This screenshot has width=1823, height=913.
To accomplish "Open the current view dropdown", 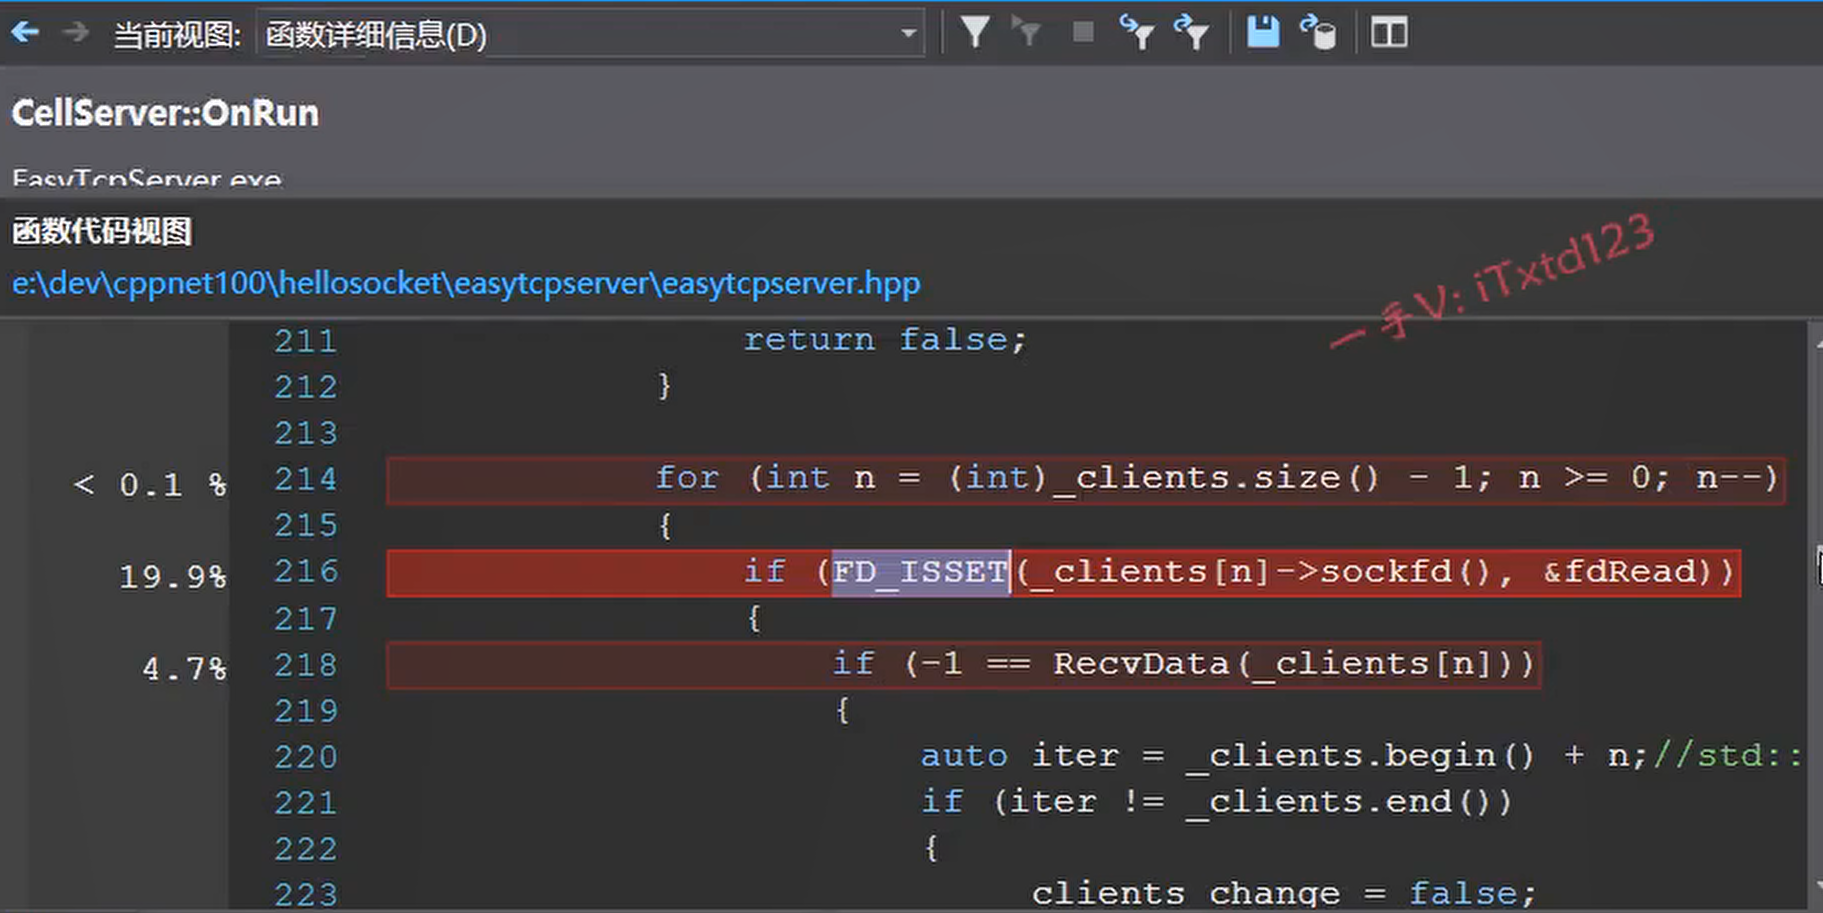I will pos(590,35).
